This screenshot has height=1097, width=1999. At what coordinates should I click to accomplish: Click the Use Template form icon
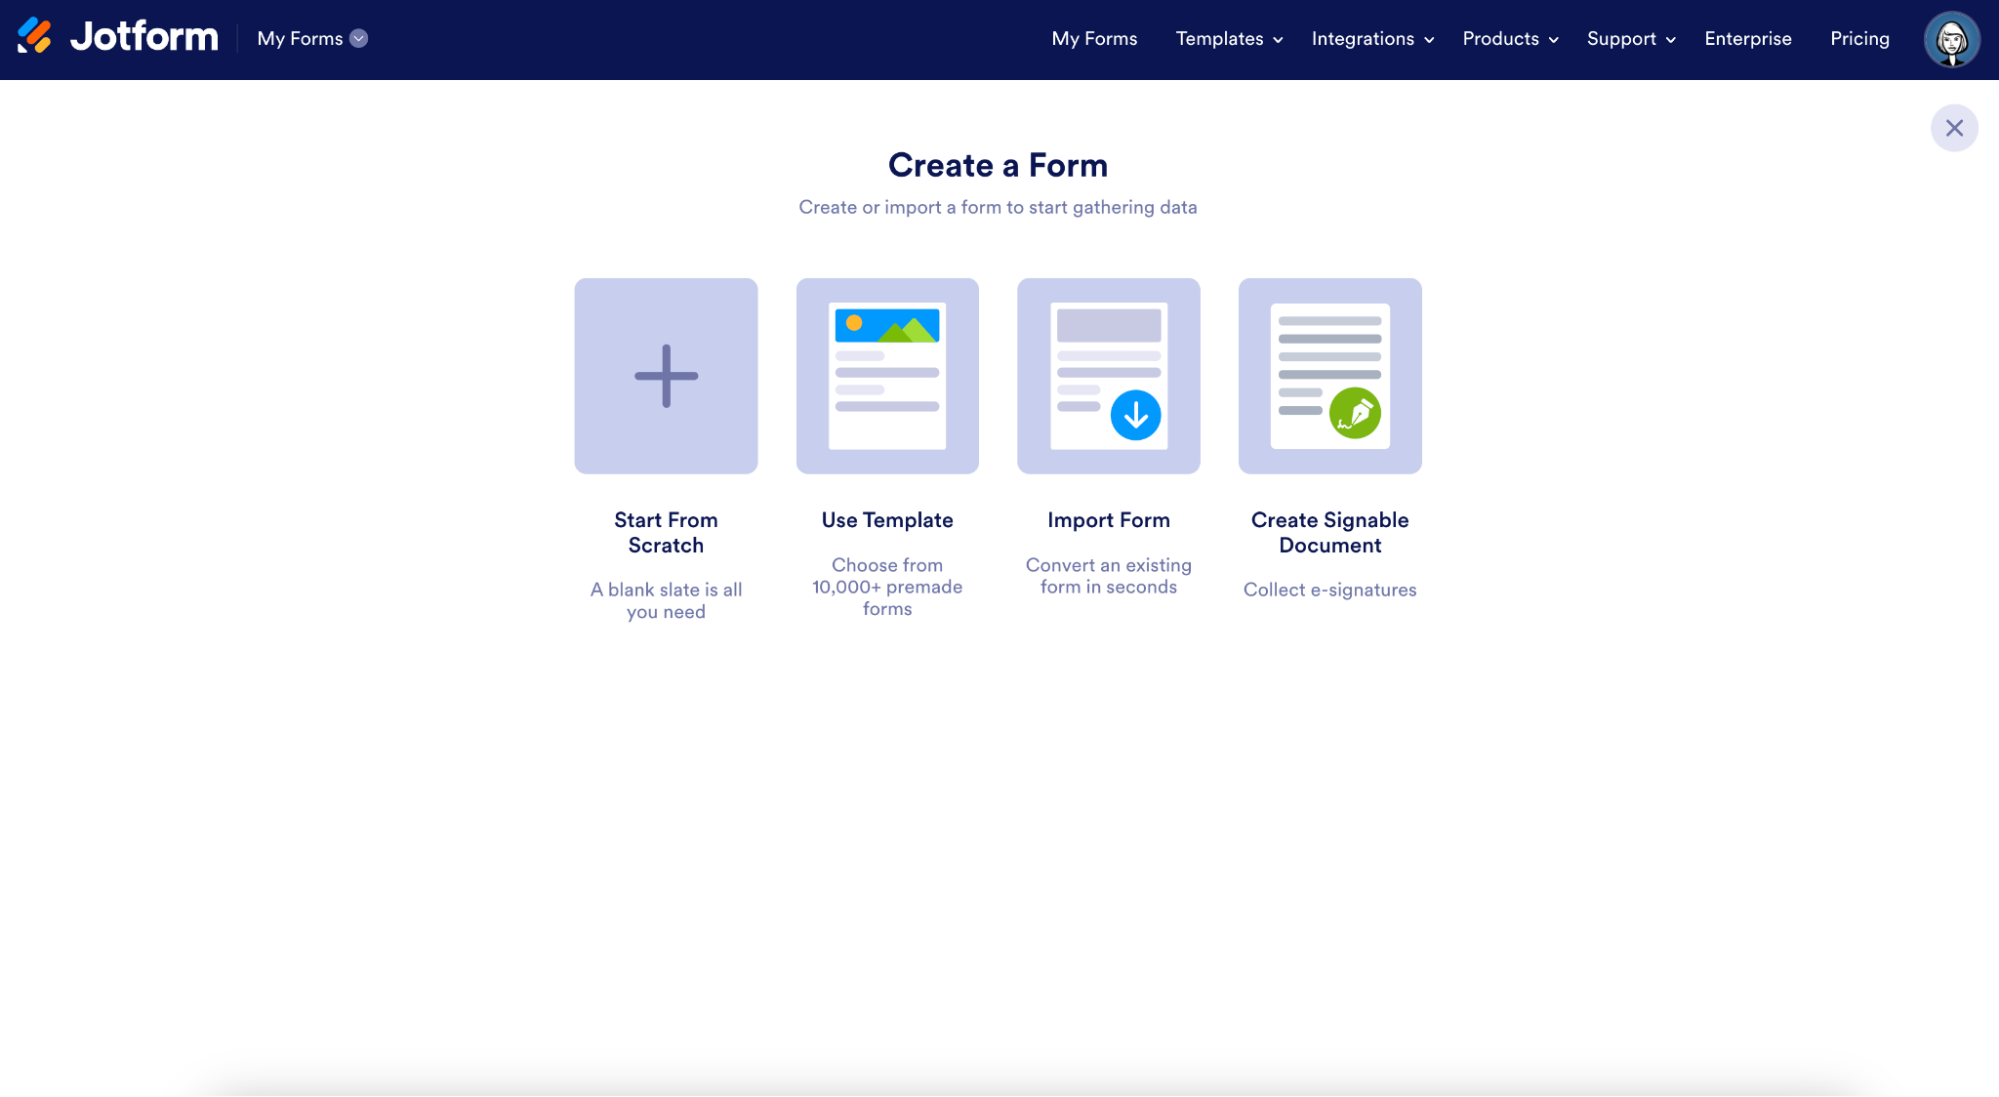[887, 374]
